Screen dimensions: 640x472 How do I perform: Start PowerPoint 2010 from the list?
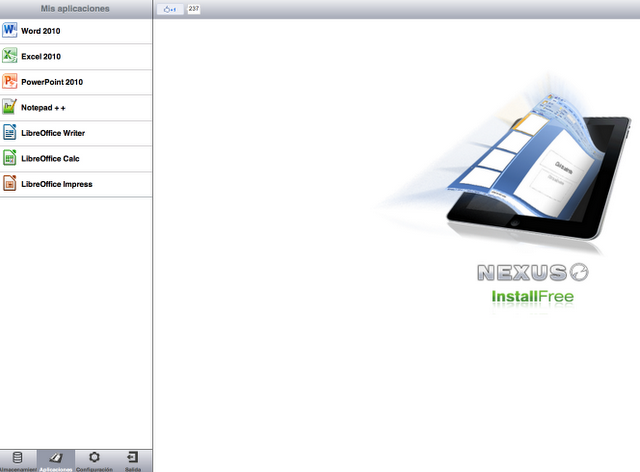point(76,82)
